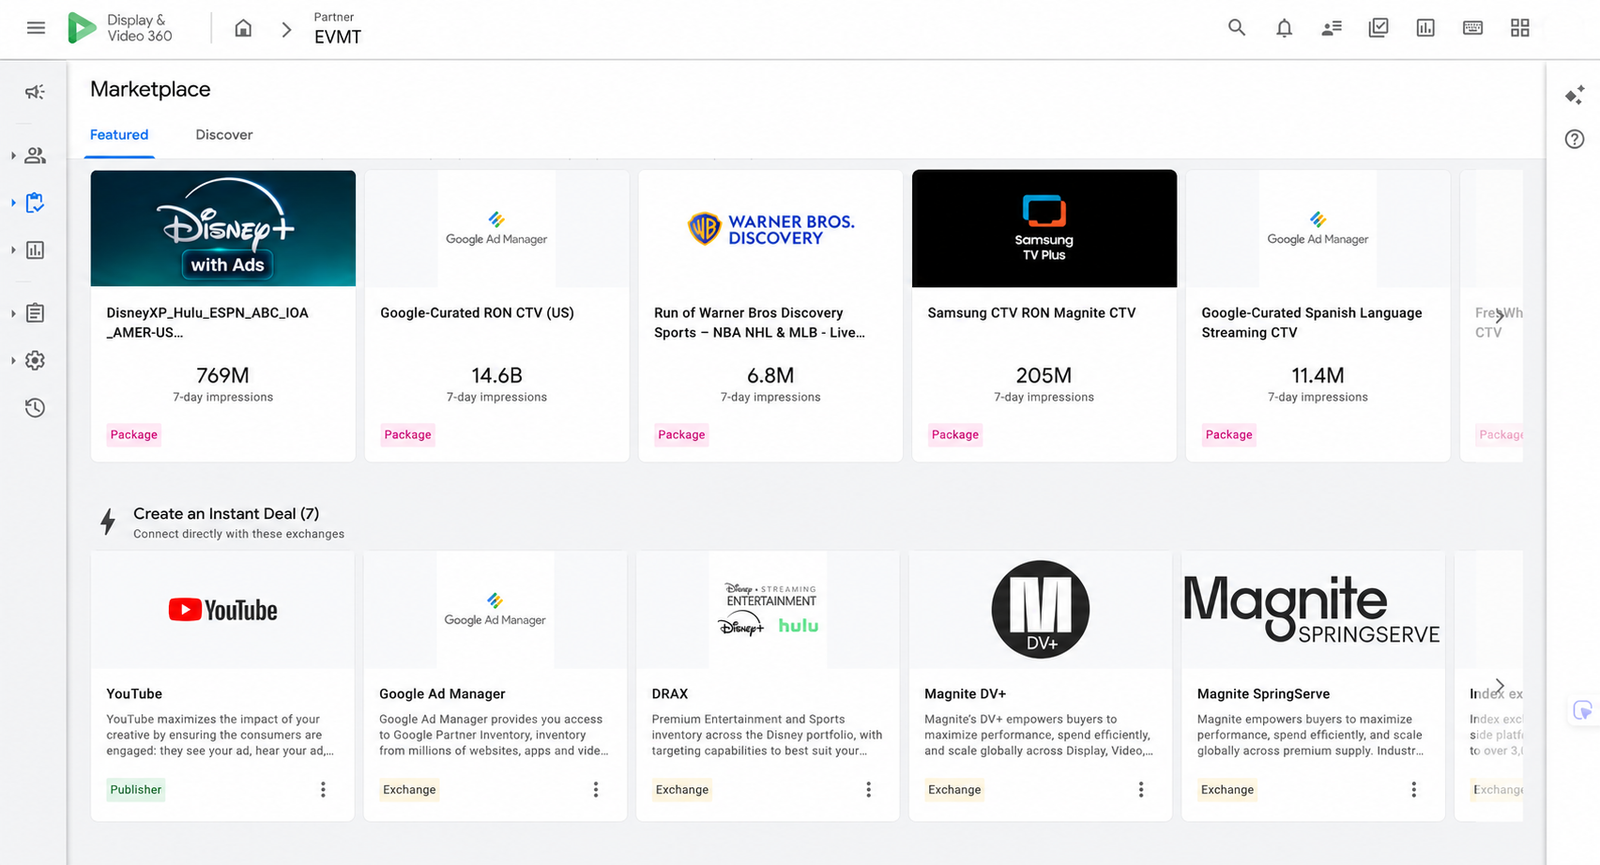
Task: Open the Google apps grid icon
Action: [x=1520, y=28]
